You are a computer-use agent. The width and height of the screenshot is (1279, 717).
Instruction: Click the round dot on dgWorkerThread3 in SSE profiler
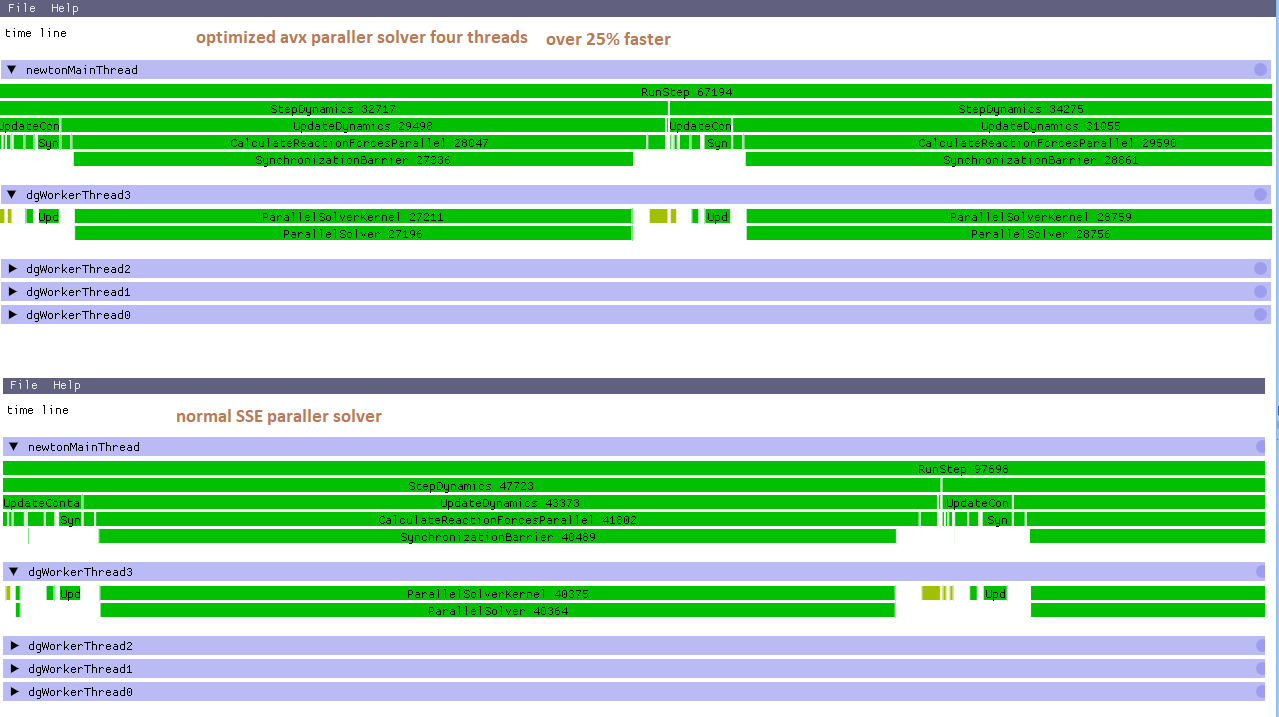click(1260, 572)
